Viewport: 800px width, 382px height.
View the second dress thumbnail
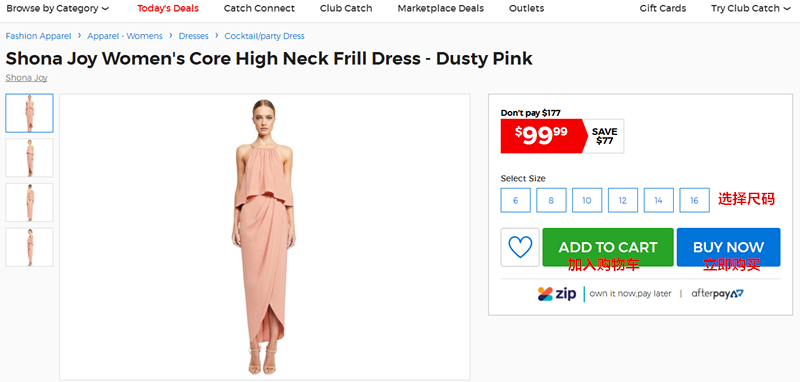[30, 158]
